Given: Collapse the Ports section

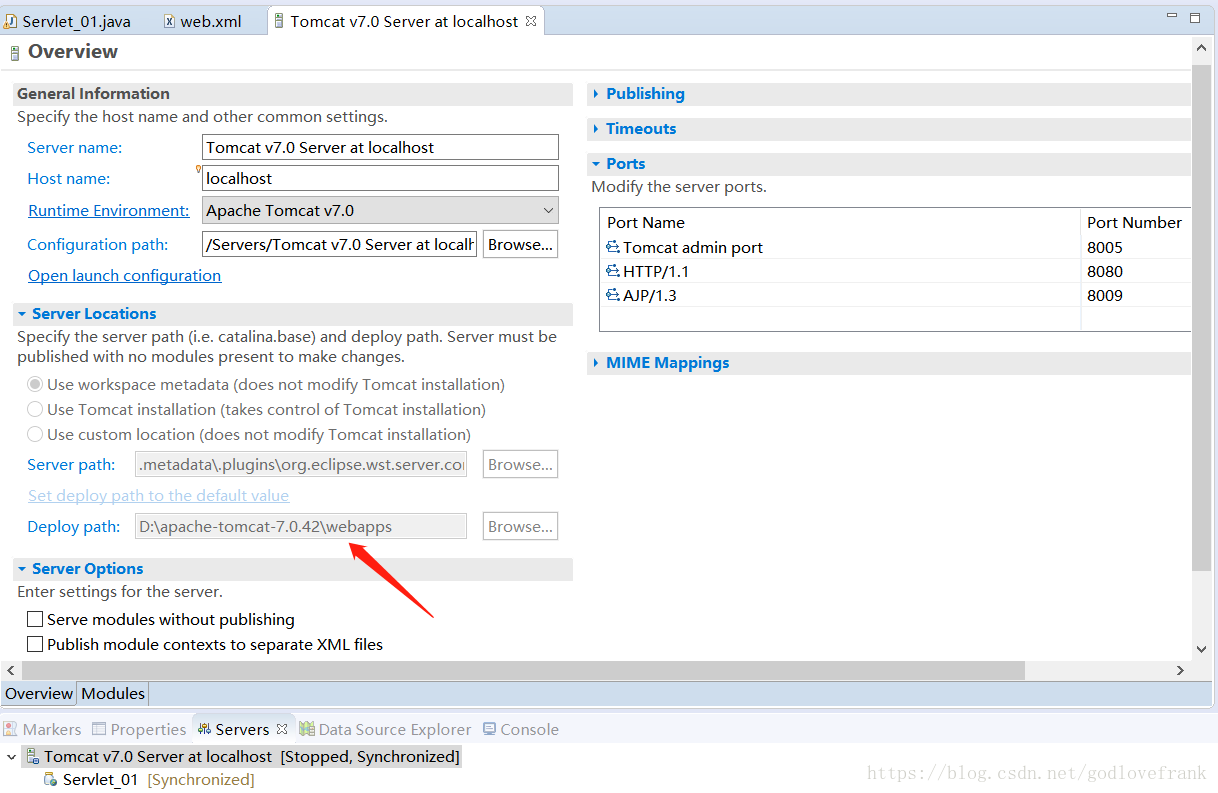Looking at the screenshot, I should coord(596,164).
